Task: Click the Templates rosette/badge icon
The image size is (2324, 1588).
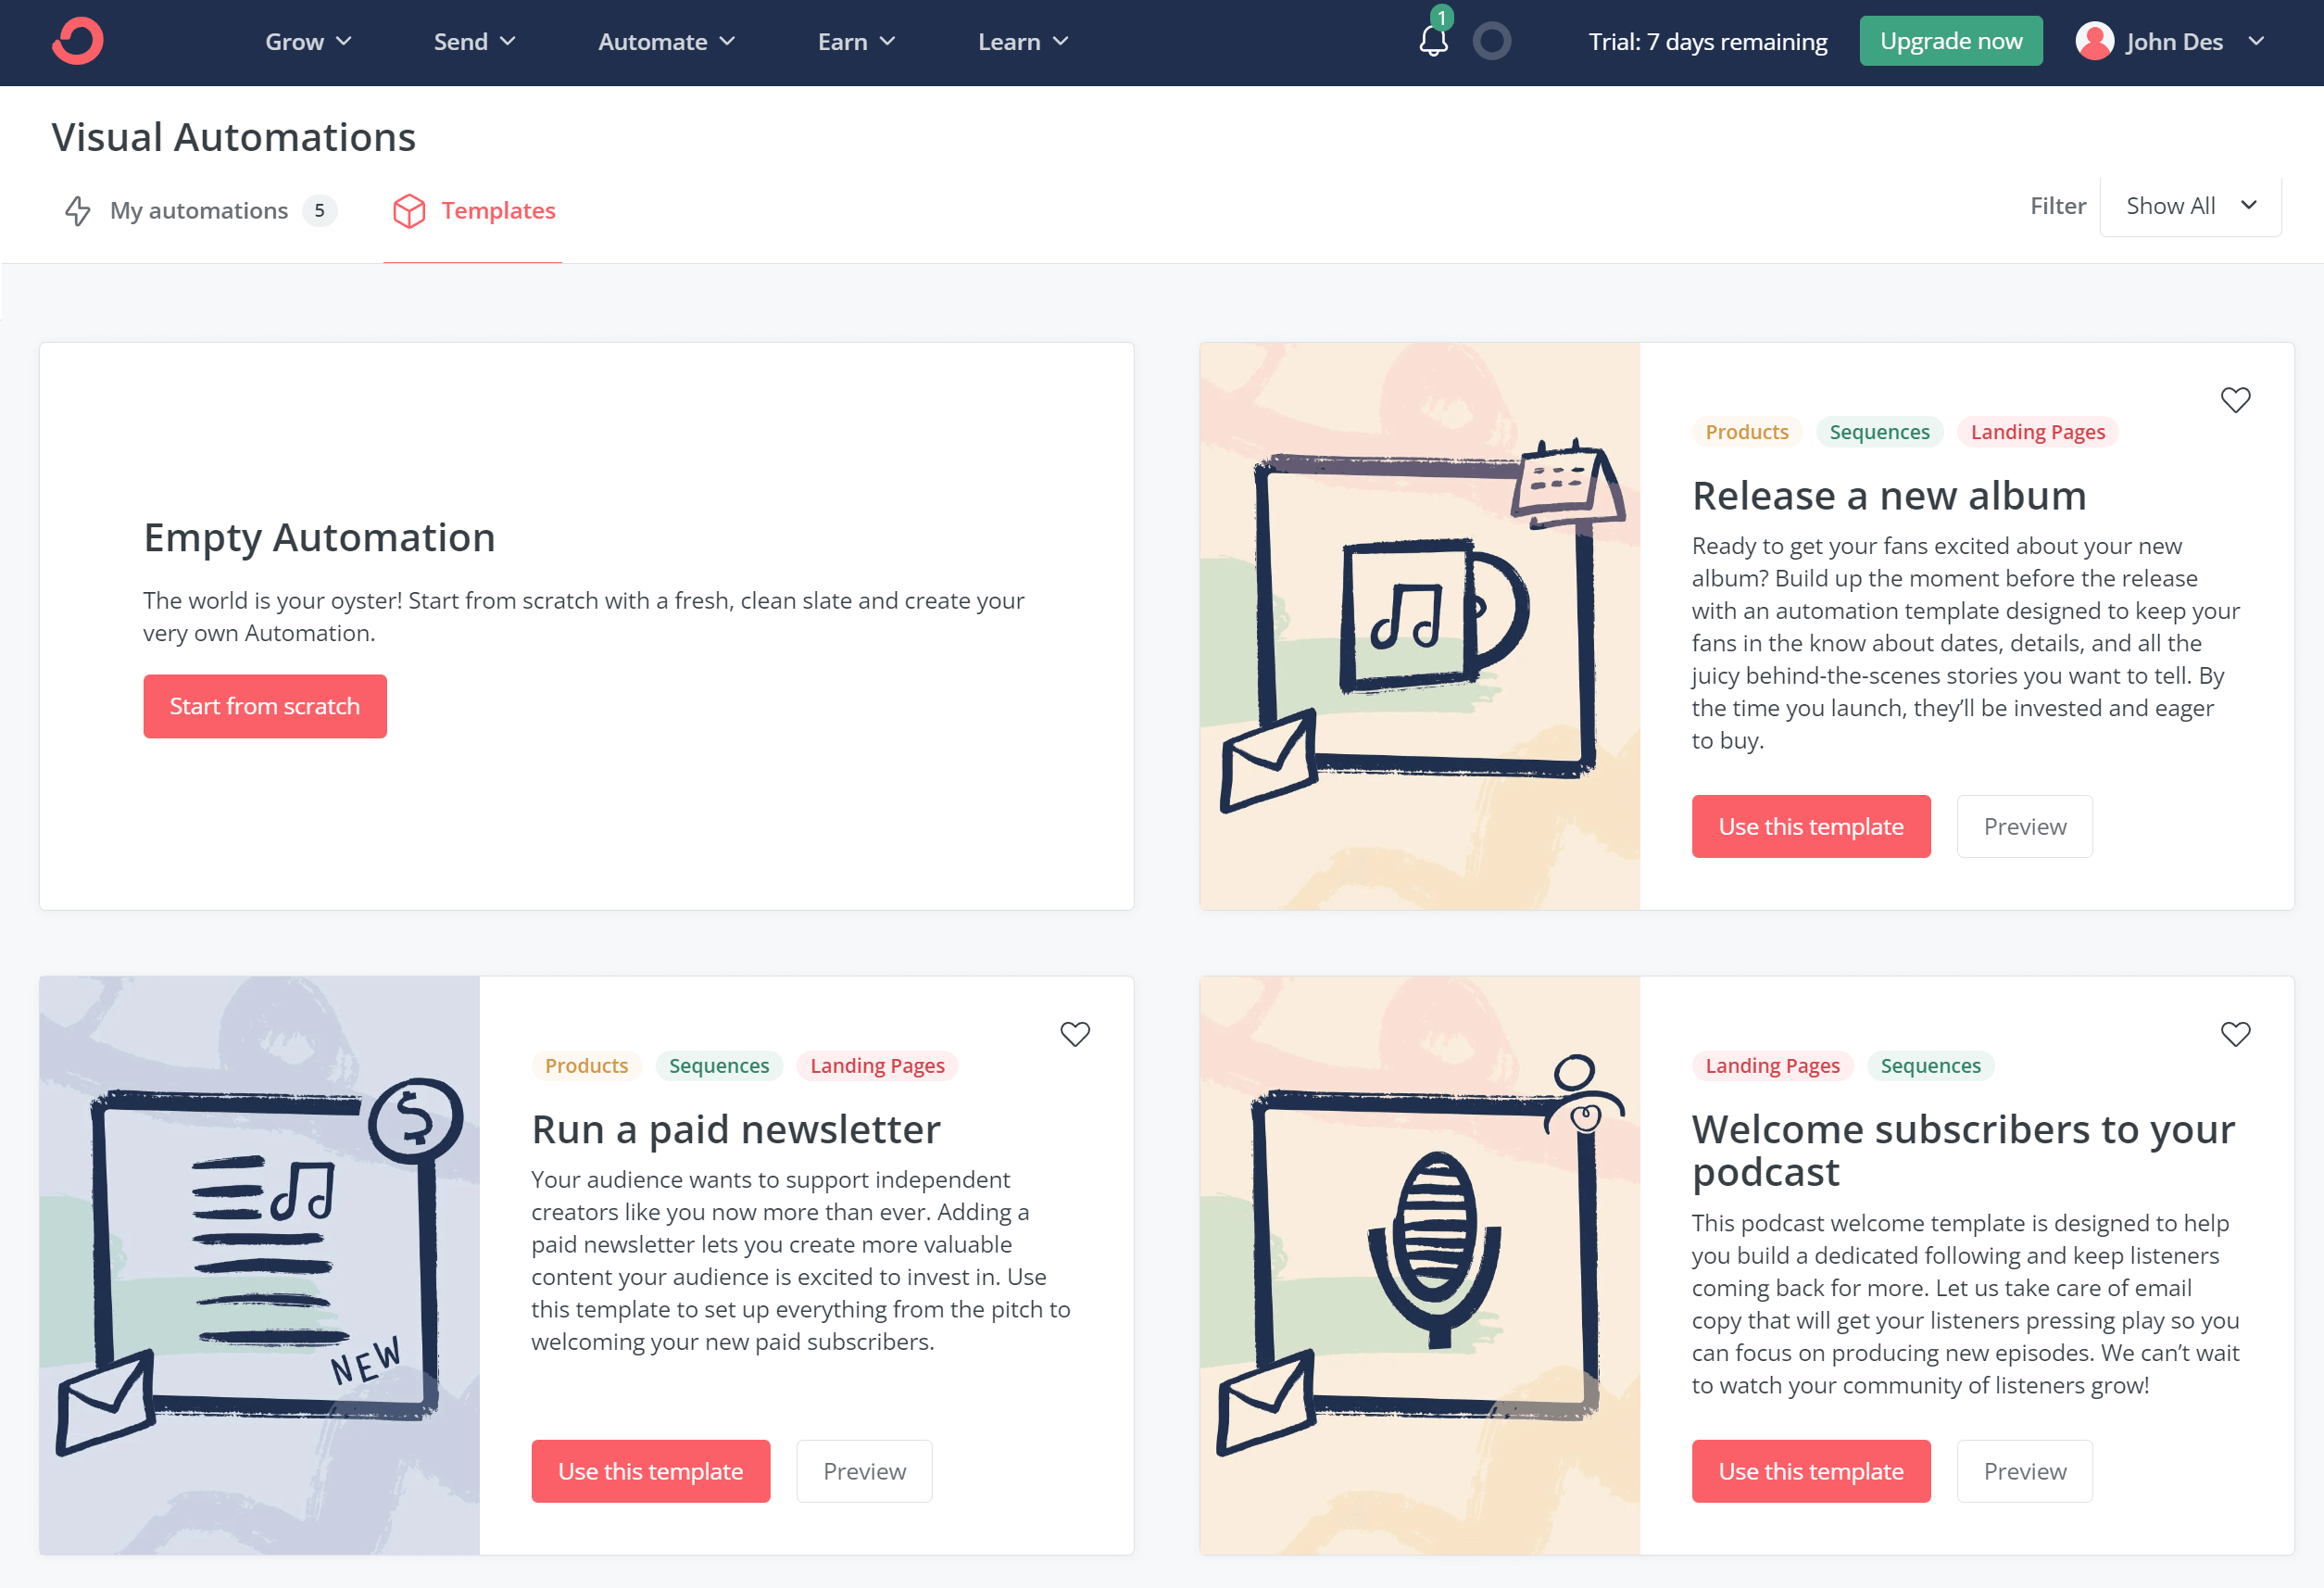Action: [408, 210]
